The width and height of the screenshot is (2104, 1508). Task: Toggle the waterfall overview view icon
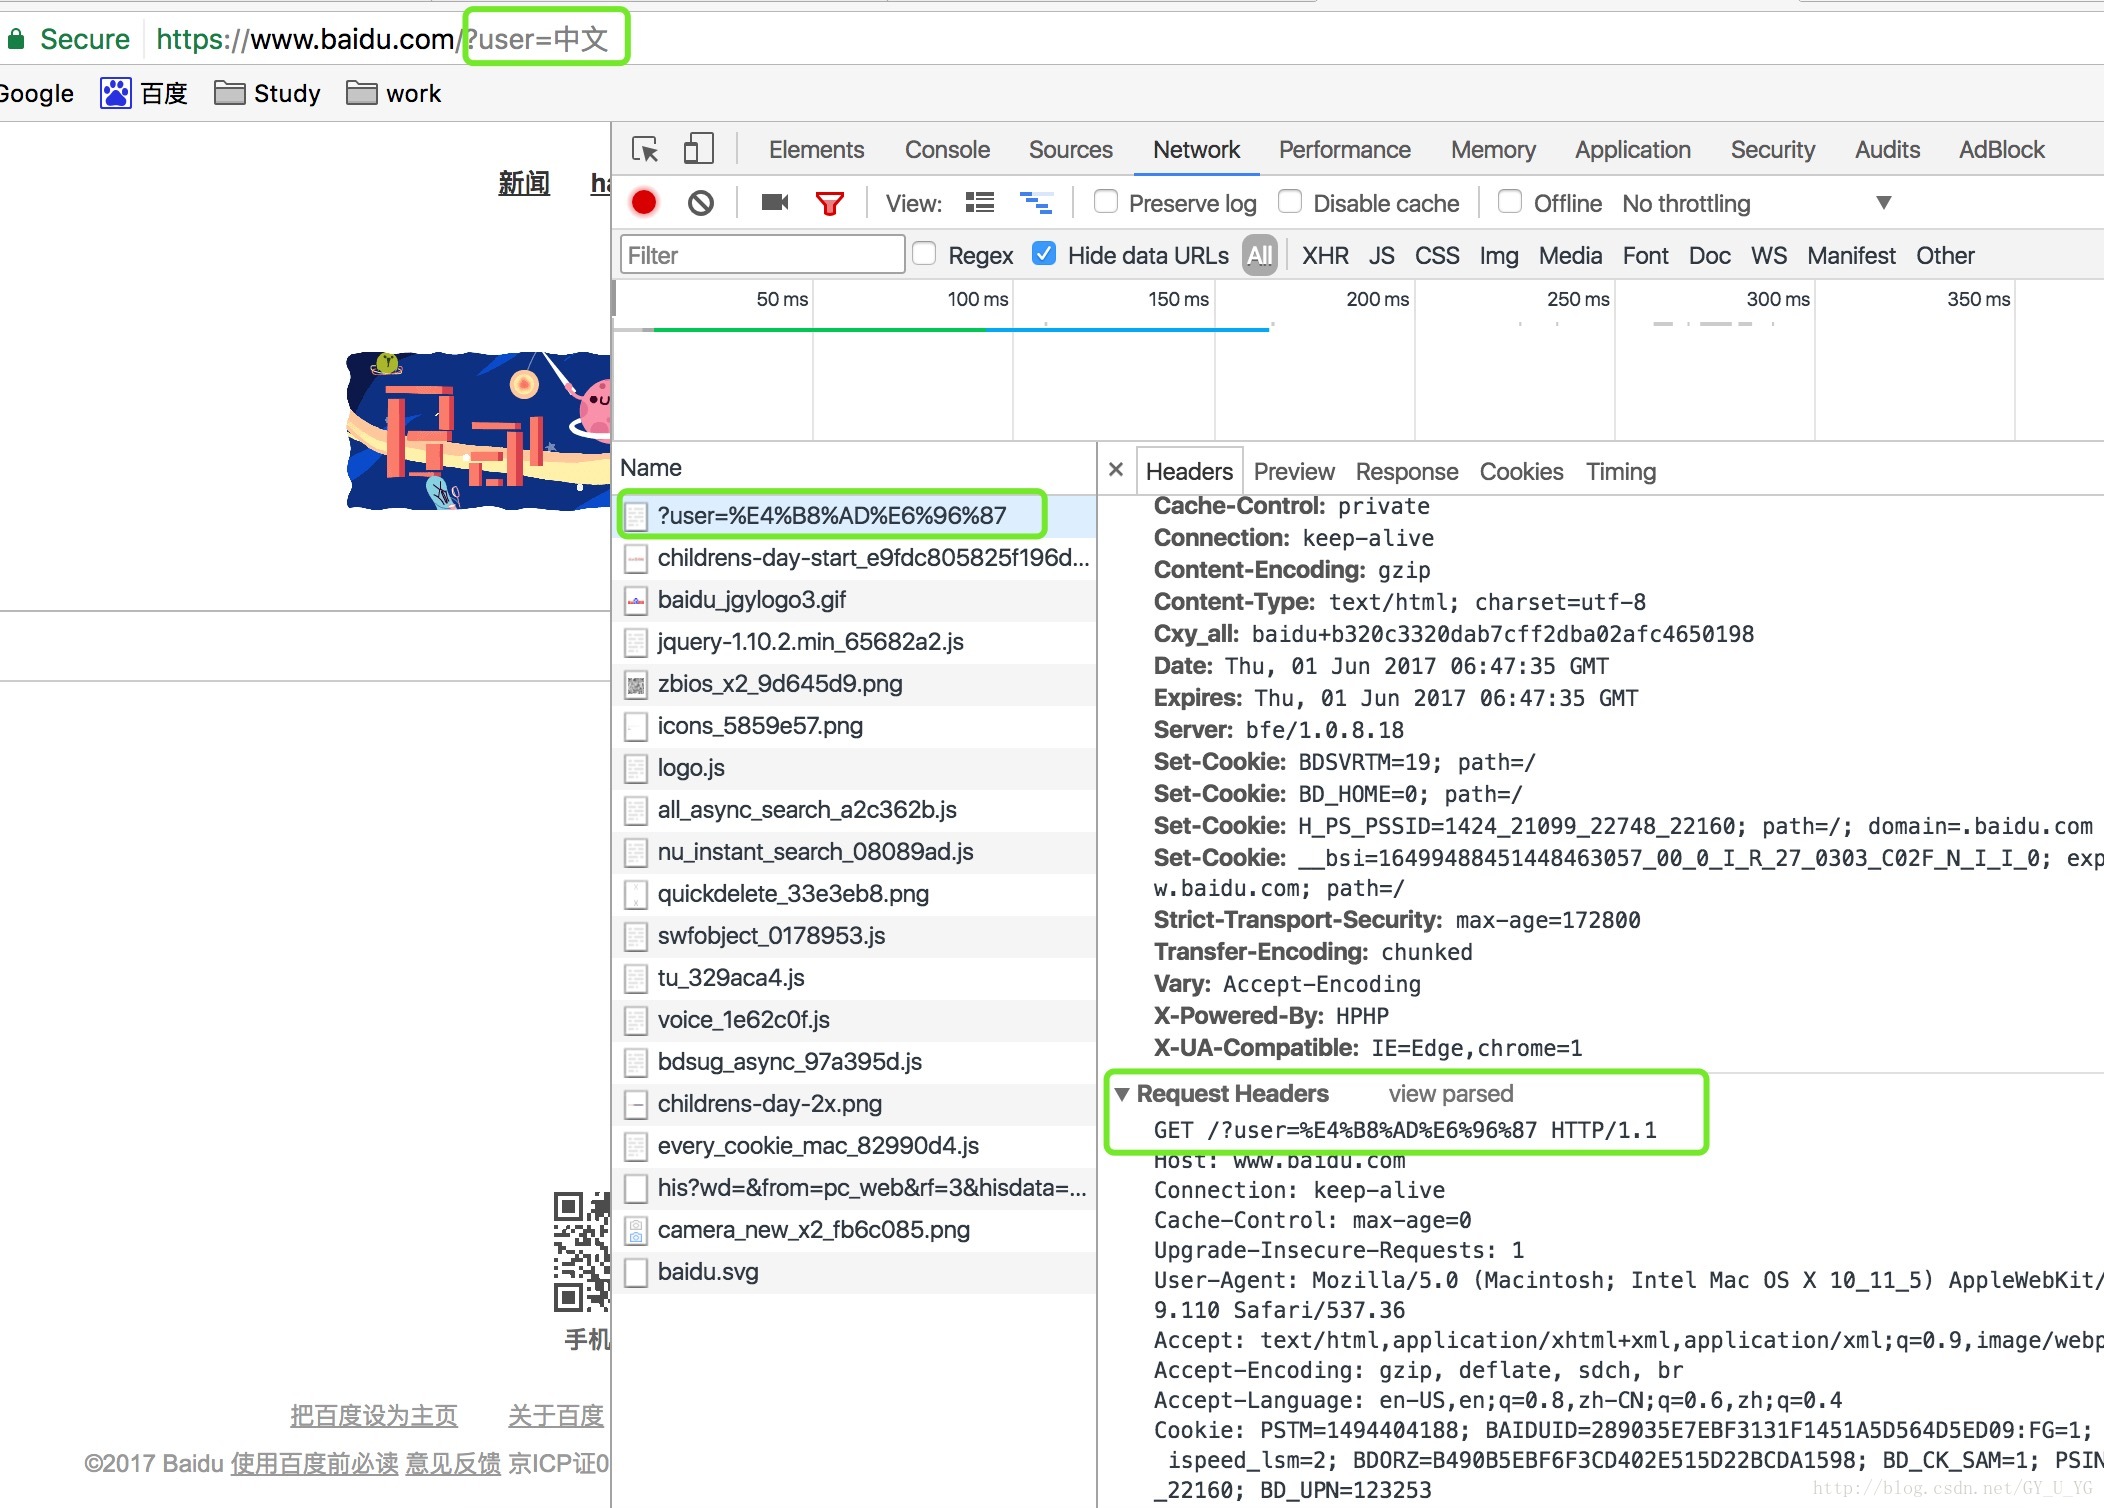coord(1036,203)
